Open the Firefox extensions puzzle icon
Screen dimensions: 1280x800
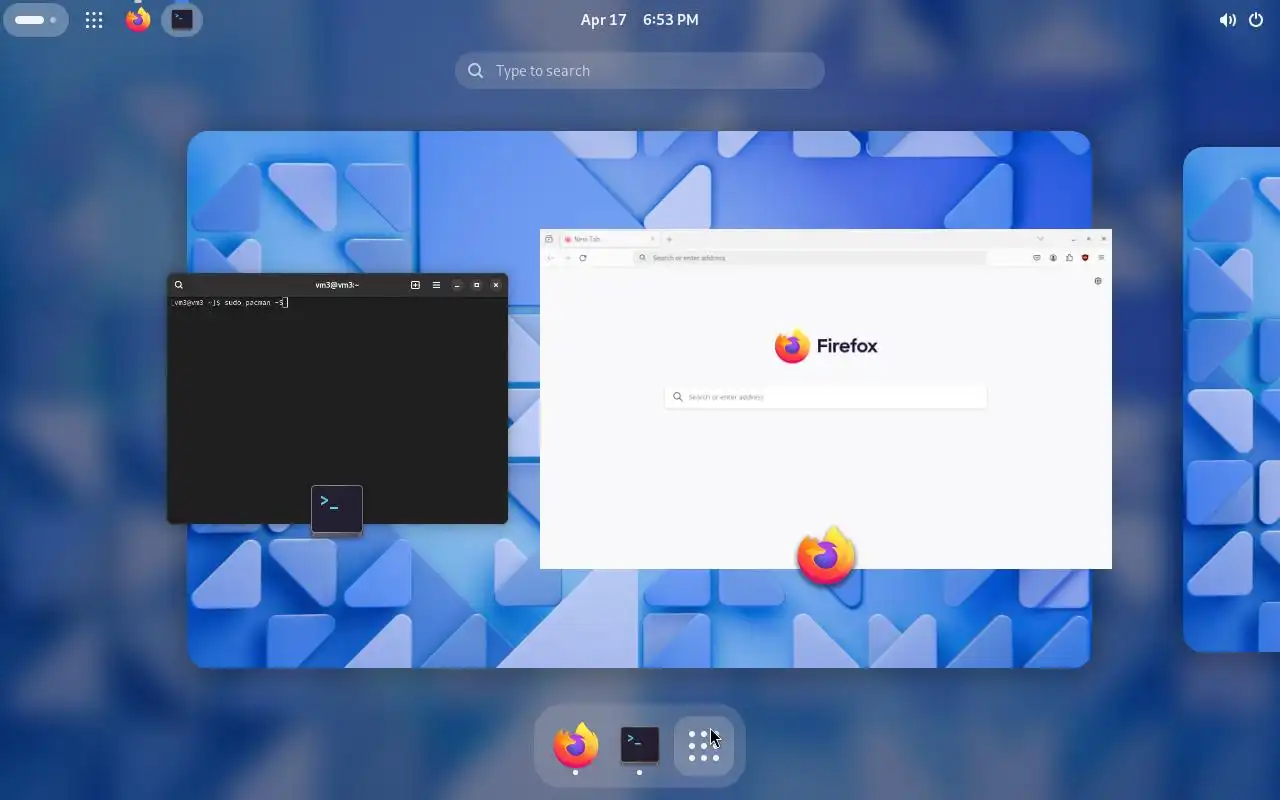click(x=1069, y=258)
